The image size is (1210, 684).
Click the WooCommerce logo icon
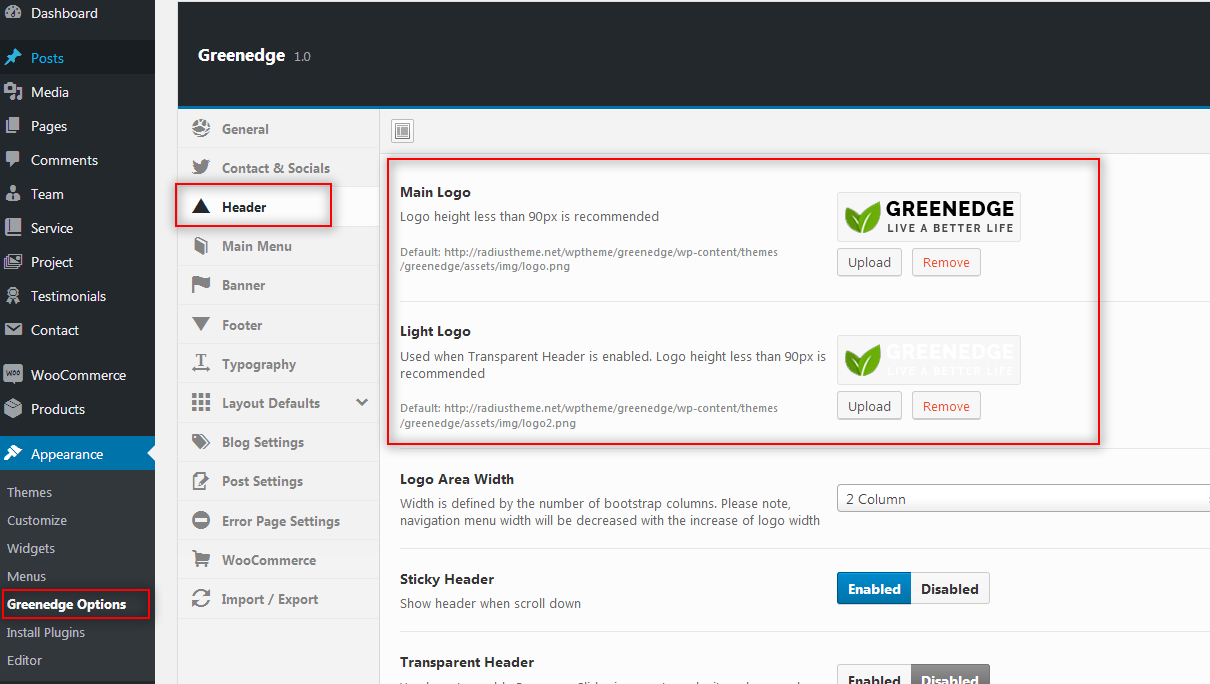pos(13,374)
